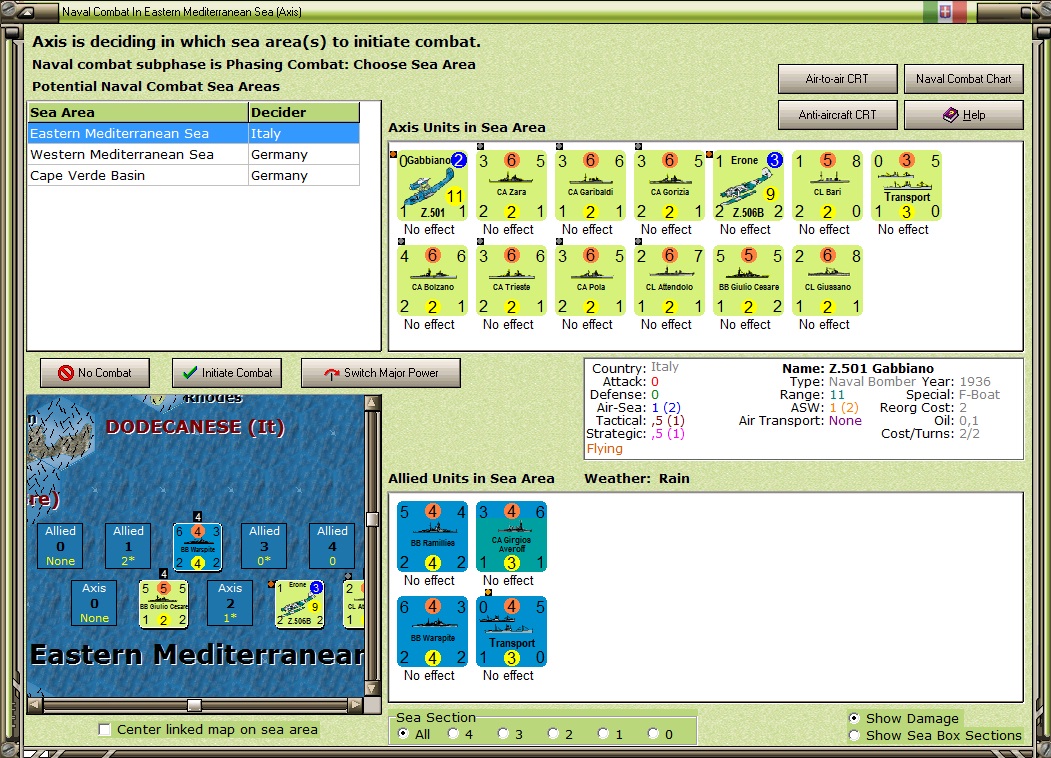Click the Axis sea box 2 on map
Image resolution: width=1051 pixels, height=758 pixels.
(x=229, y=603)
